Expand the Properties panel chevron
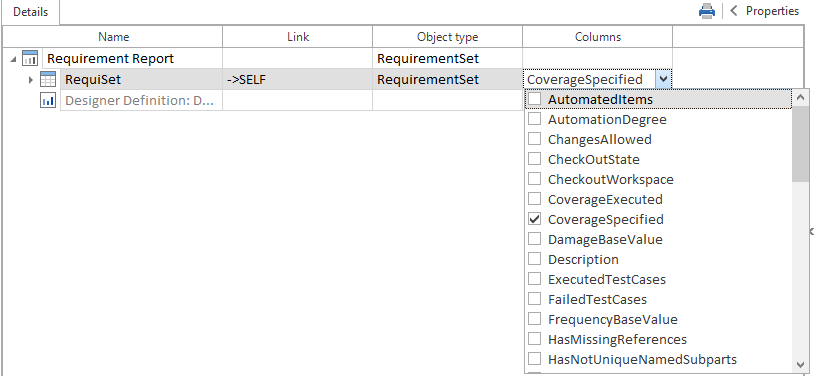817x376 pixels. pos(734,11)
